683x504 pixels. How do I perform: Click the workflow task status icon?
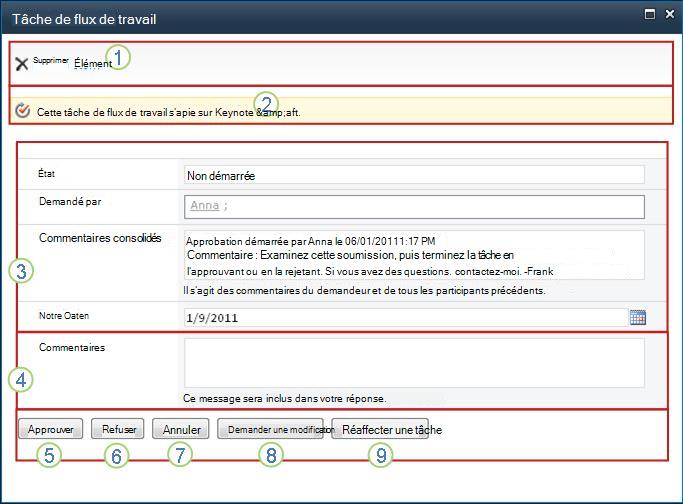22,111
